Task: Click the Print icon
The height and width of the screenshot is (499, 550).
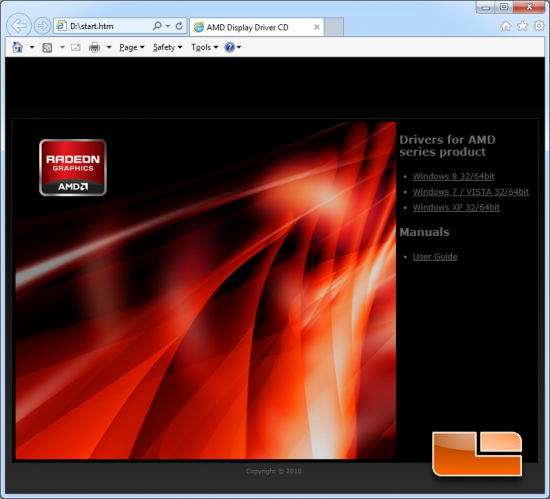Action: click(x=94, y=47)
